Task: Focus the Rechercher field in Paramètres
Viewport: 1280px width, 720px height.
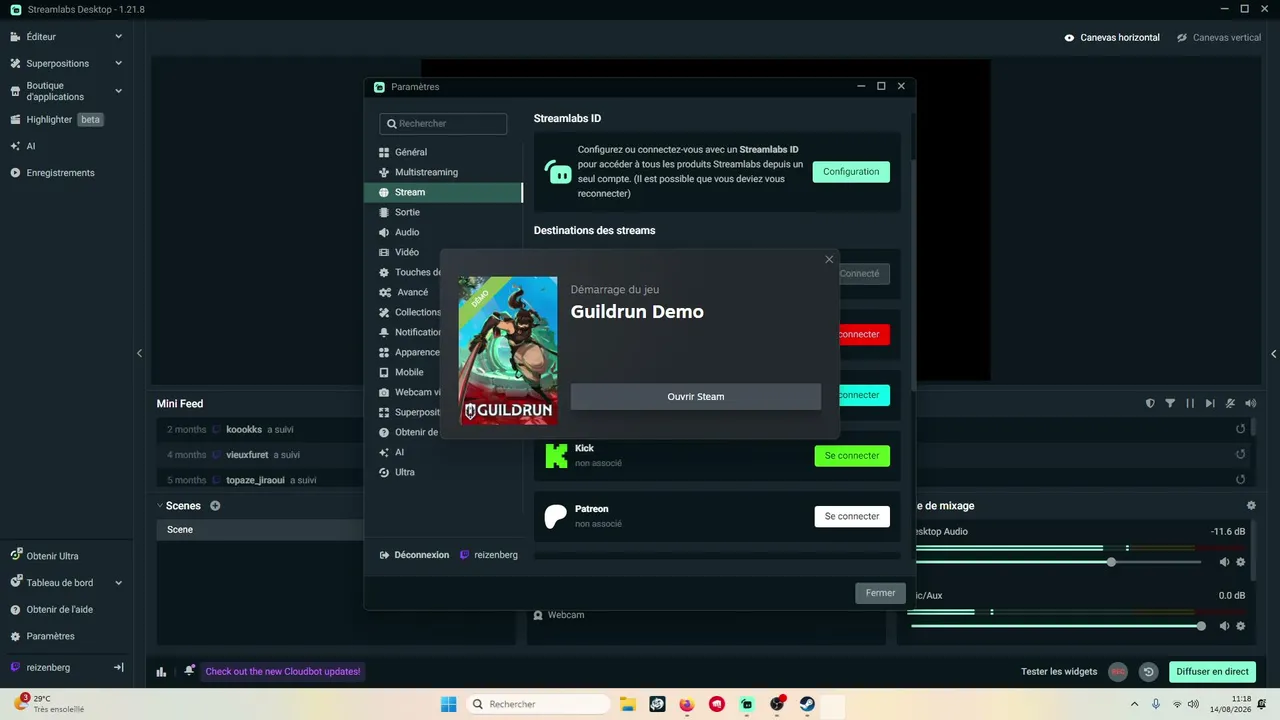Action: pyautogui.click(x=443, y=124)
